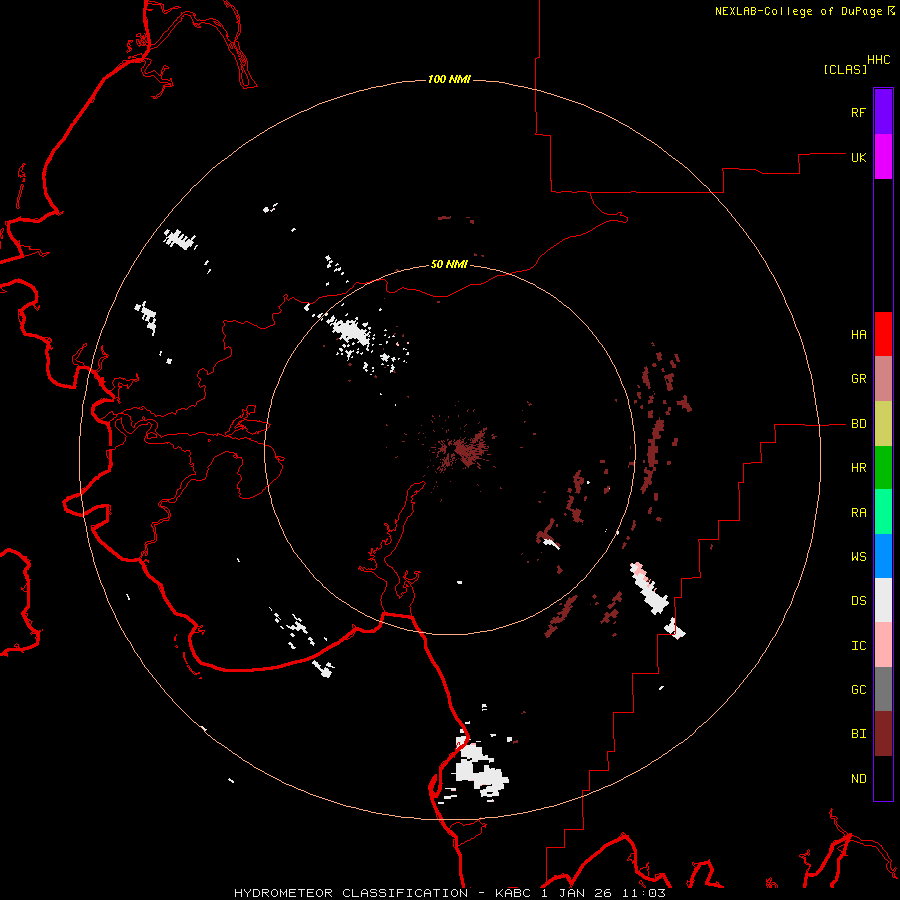Click the red HA color swatch
Image resolution: width=900 pixels, height=900 pixels.
coord(883,334)
